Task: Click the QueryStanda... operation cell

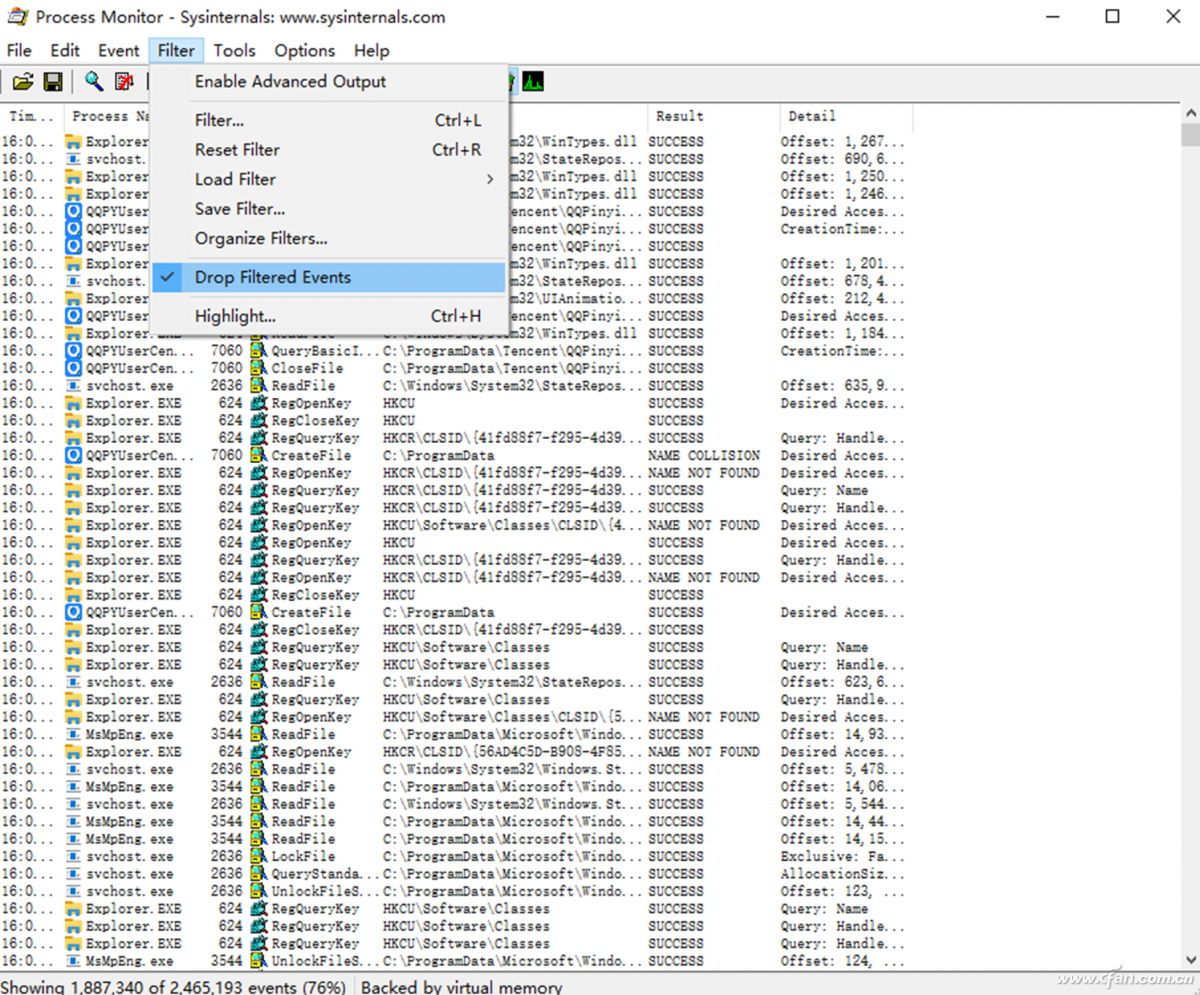Action: click(x=324, y=874)
